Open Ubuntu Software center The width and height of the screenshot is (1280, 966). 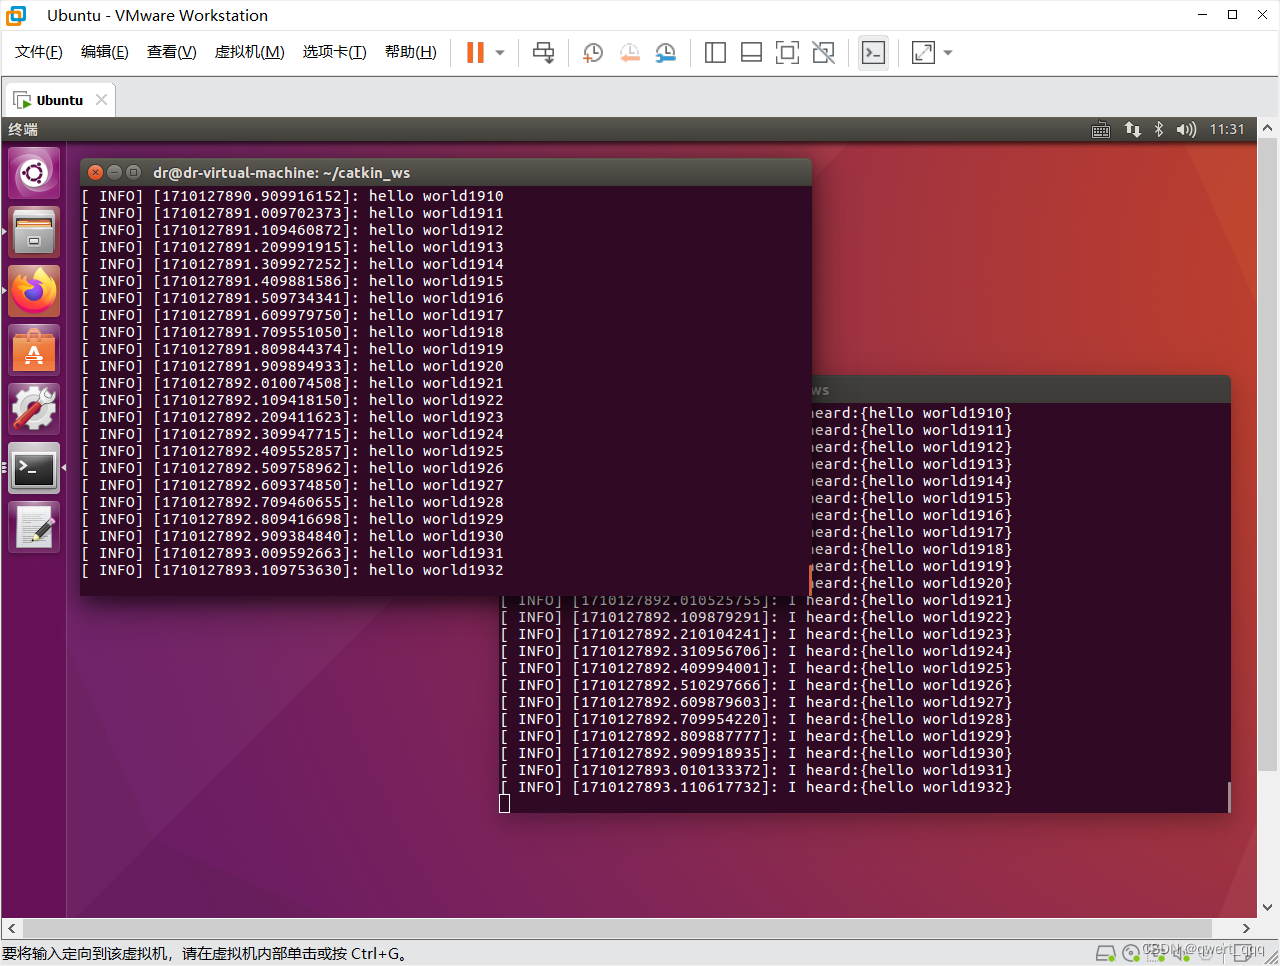tap(34, 350)
